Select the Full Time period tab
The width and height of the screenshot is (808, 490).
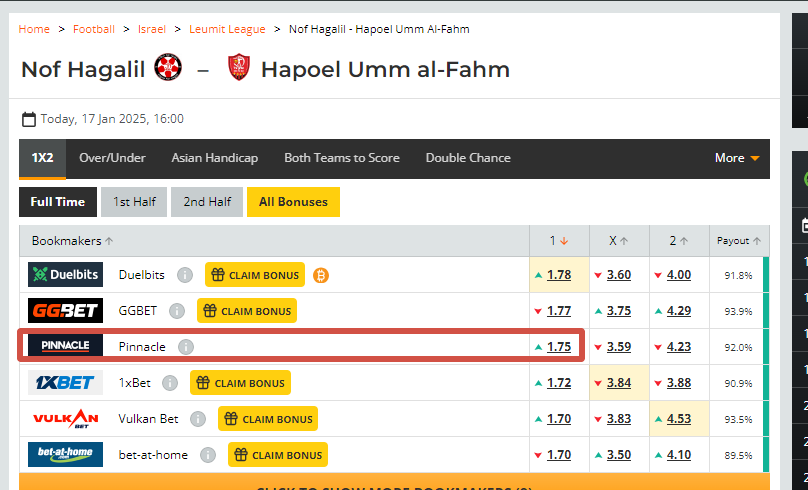coord(58,202)
